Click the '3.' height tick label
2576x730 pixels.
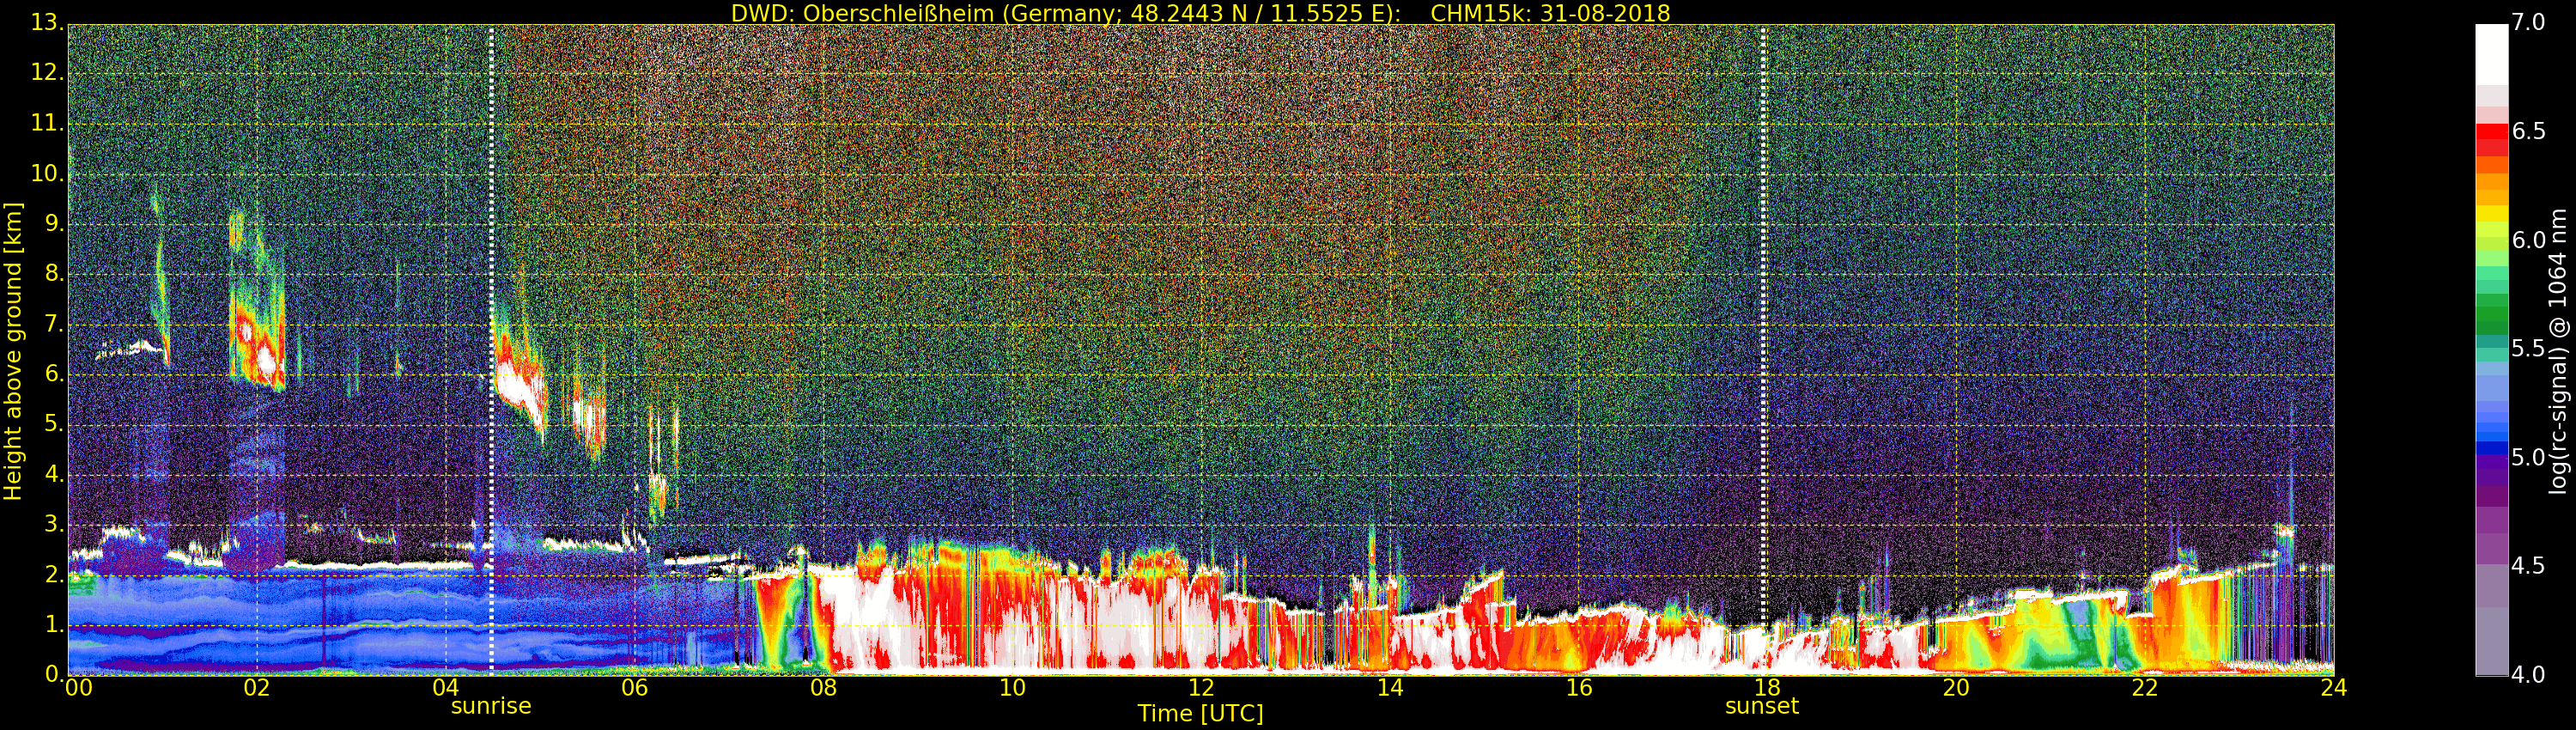(x=54, y=524)
